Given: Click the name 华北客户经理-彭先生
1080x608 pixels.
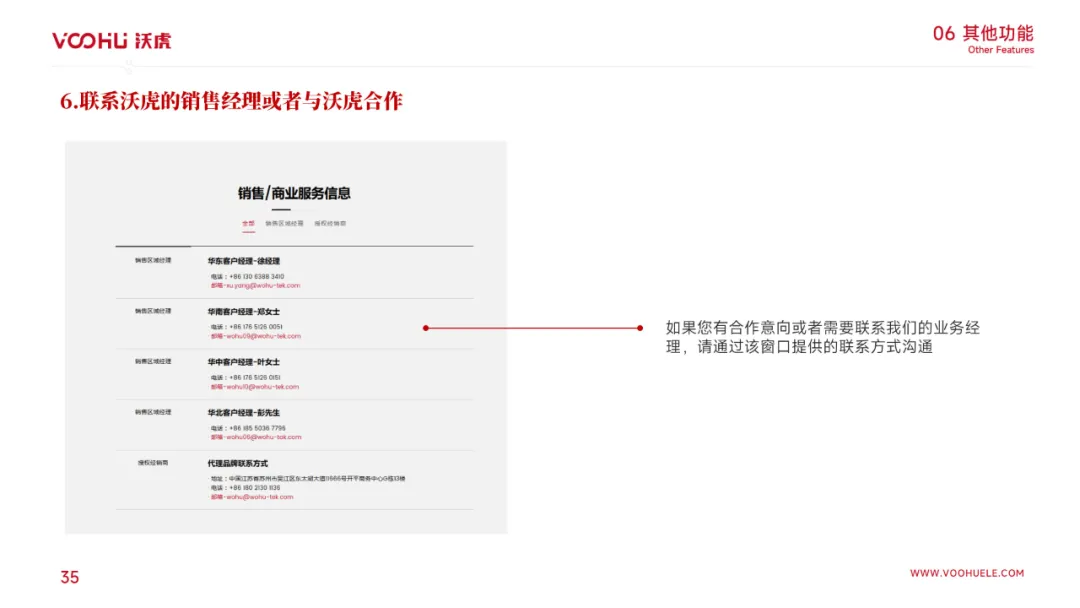Looking at the screenshot, I should [x=244, y=413].
